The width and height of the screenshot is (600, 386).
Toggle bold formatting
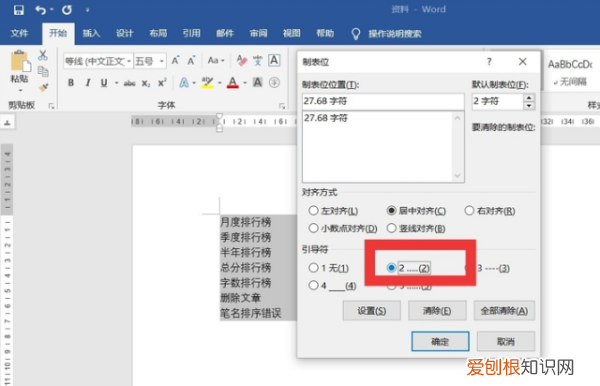71,83
